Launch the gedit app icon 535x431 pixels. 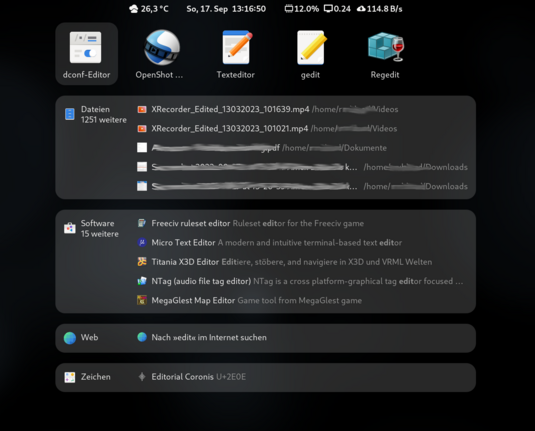[x=311, y=47]
